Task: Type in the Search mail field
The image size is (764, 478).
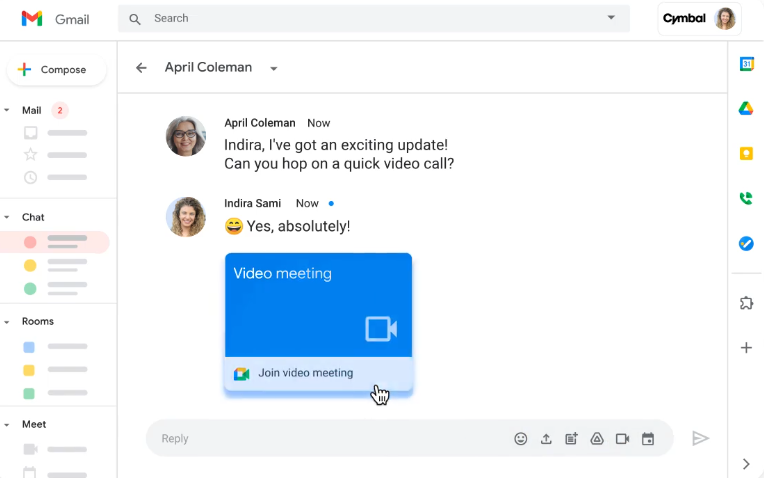Action: (x=374, y=19)
